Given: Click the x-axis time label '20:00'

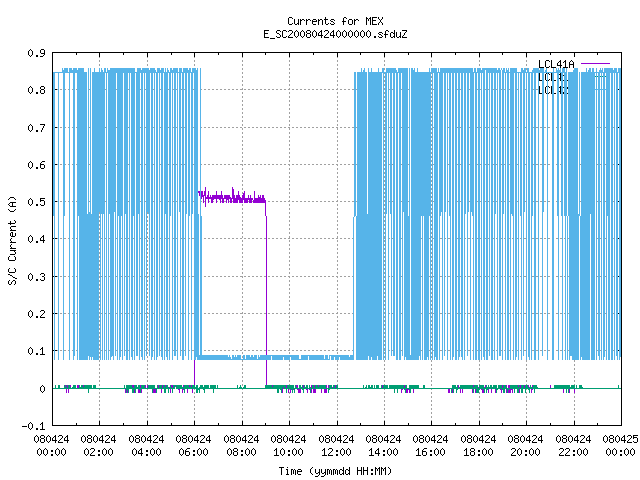Looking at the screenshot, I should (x=525, y=452).
